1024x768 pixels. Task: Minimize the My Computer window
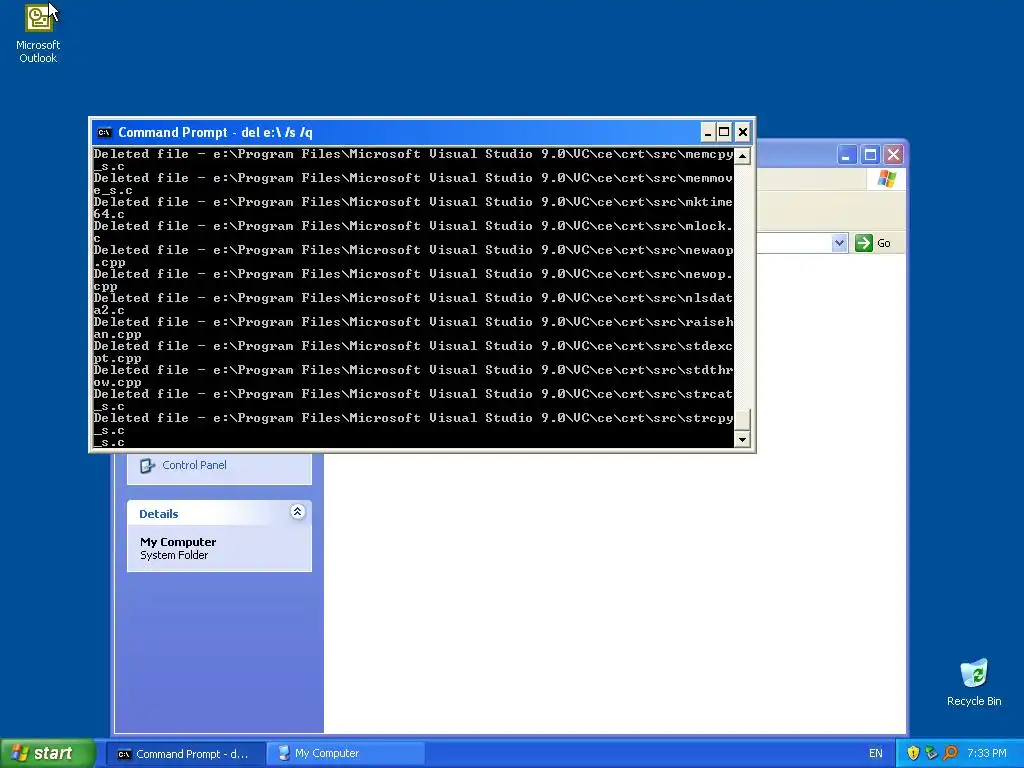click(x=846, y=155)
